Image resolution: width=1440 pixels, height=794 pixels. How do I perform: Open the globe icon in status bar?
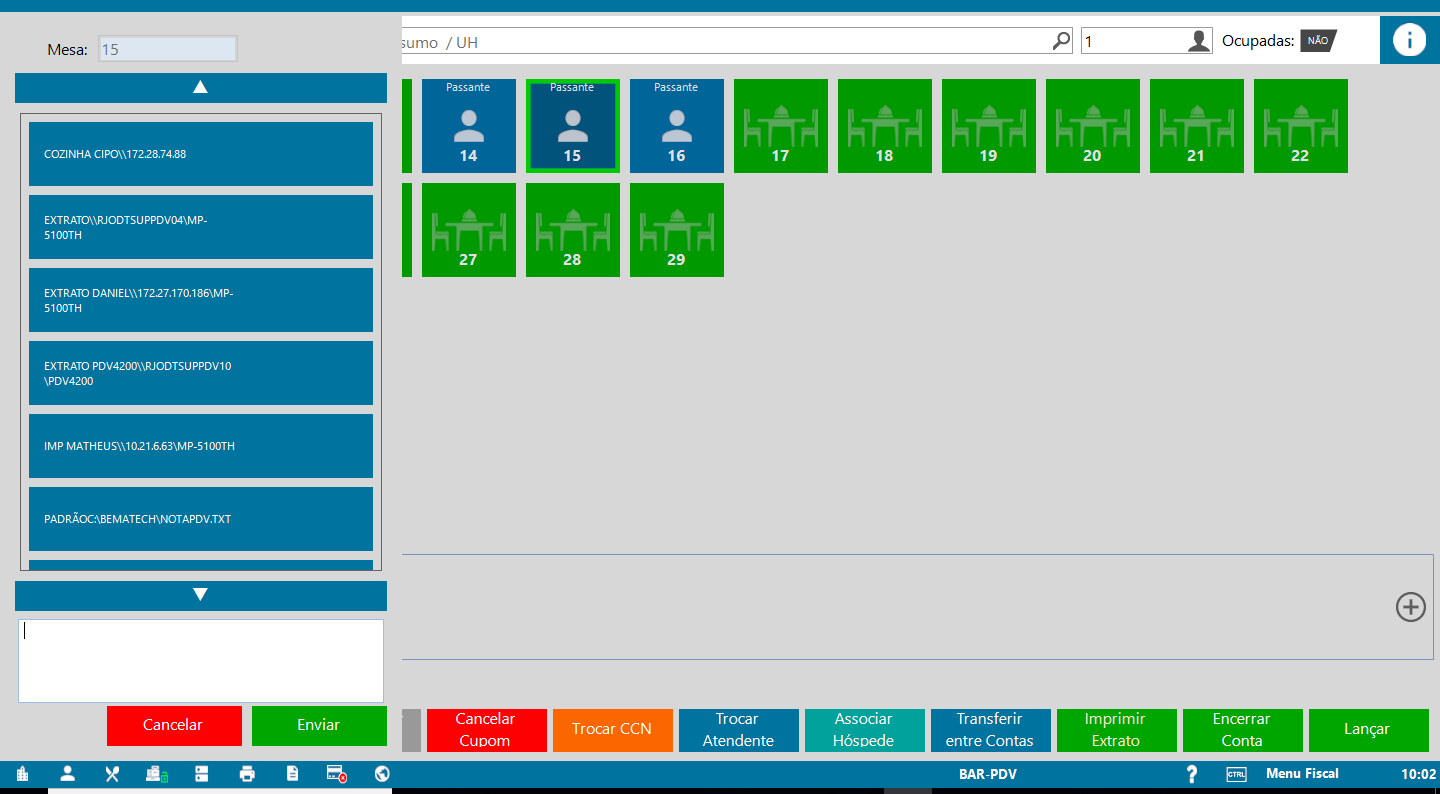pyautogui.click(x=381, y=774)
